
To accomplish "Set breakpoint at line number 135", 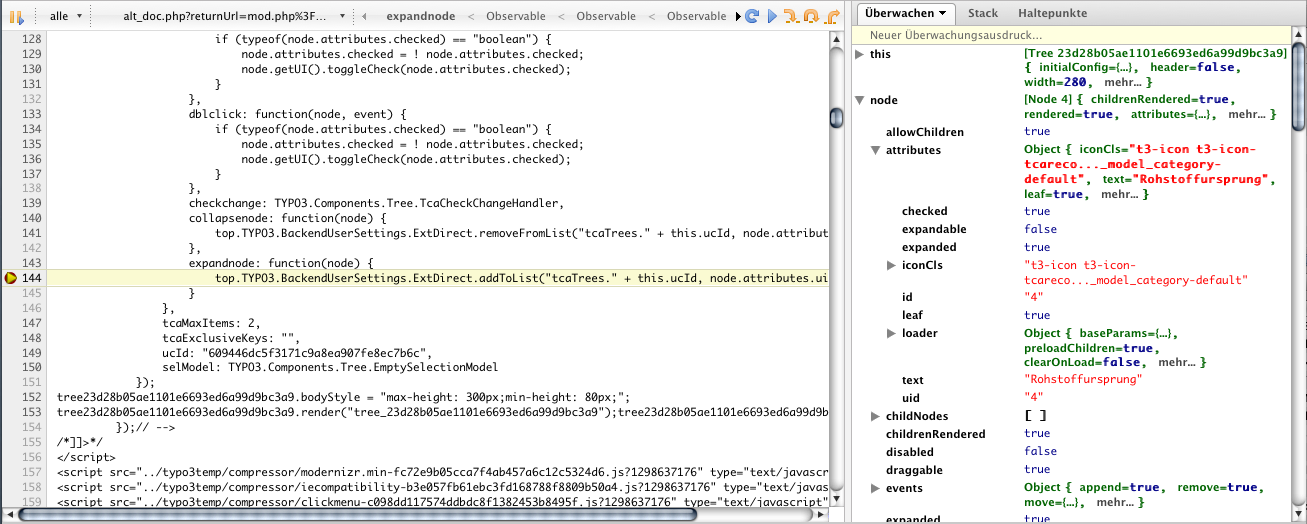I will click(x=30, y=144).
